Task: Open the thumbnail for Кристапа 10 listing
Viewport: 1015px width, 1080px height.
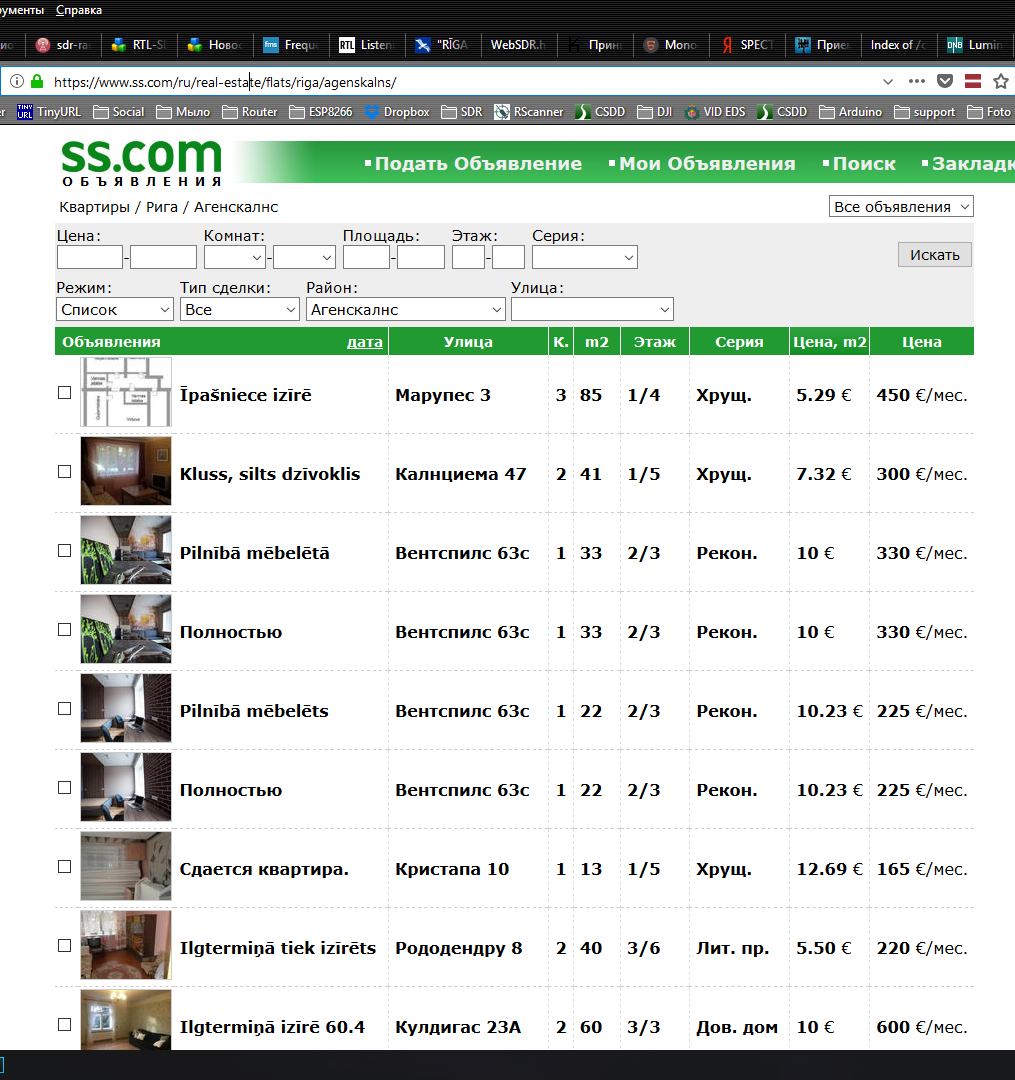Action: click(x=126, y=866)
